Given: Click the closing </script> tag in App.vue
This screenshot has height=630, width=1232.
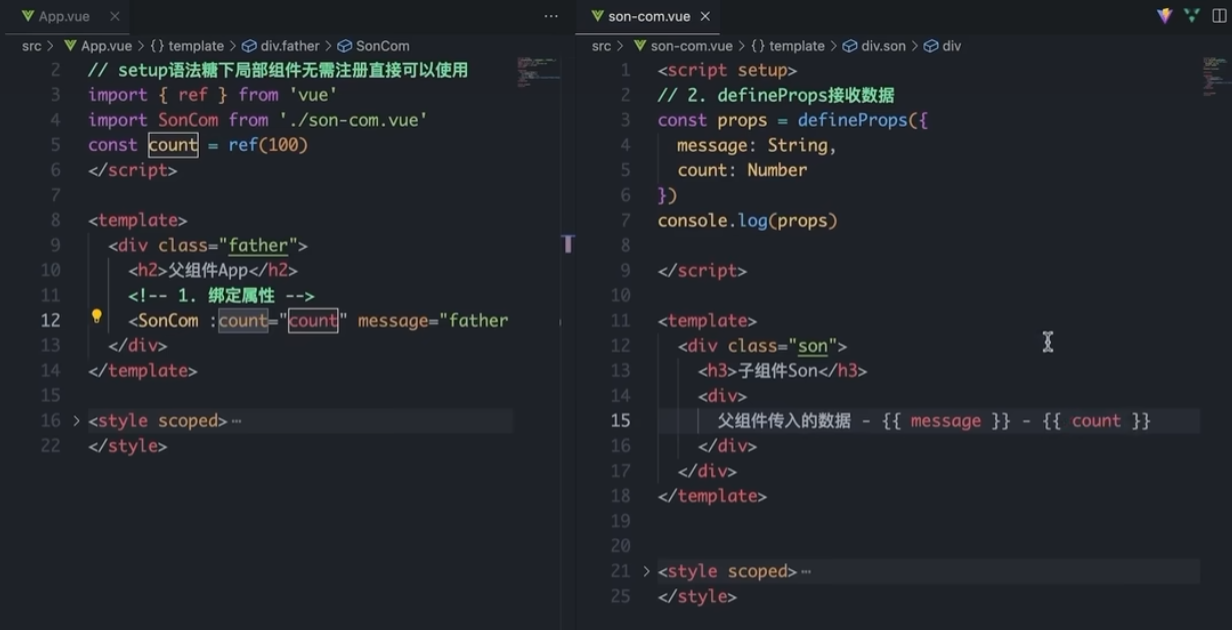Looking at the screenshot, I should point(133,170).
